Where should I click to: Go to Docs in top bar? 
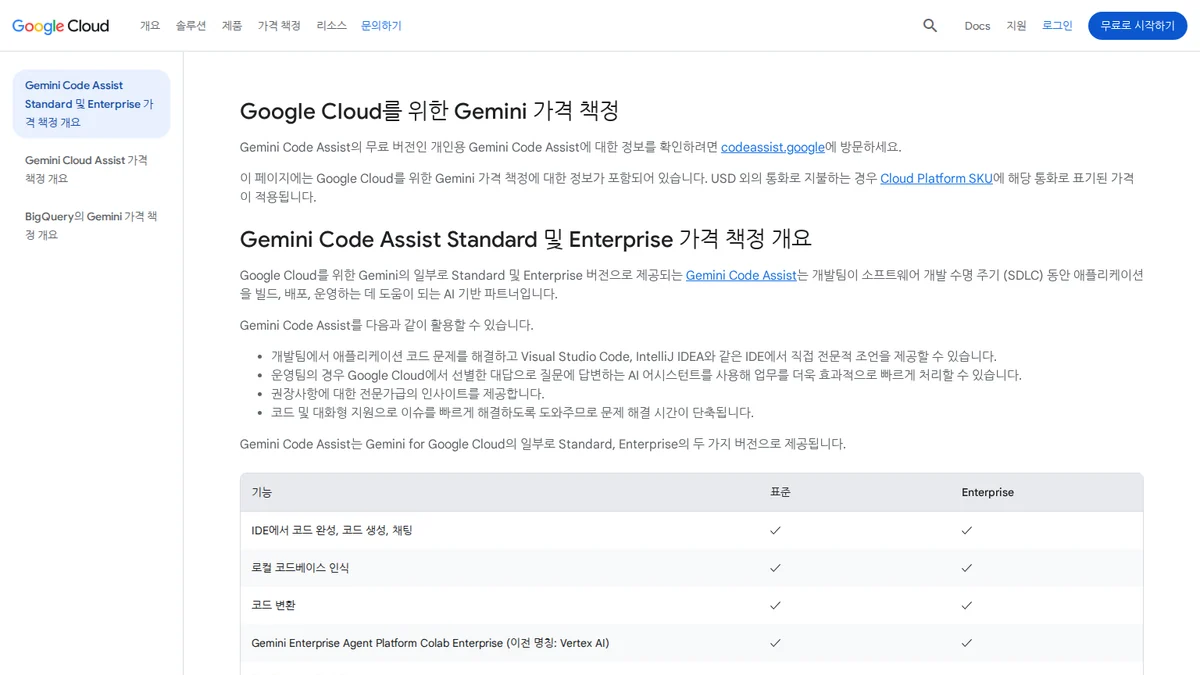click(977, 26)
